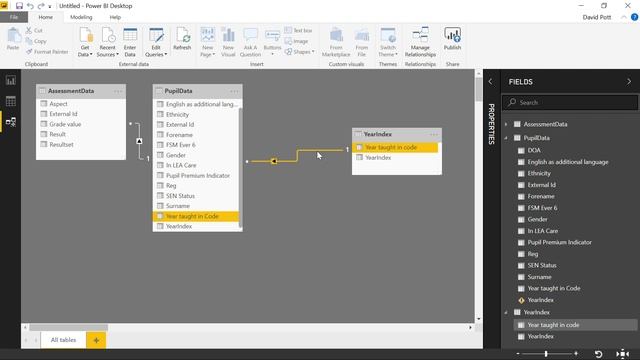Insert an Image from ribbon
Viewport: 640px width, 360px height.
[x=297, y=41]
